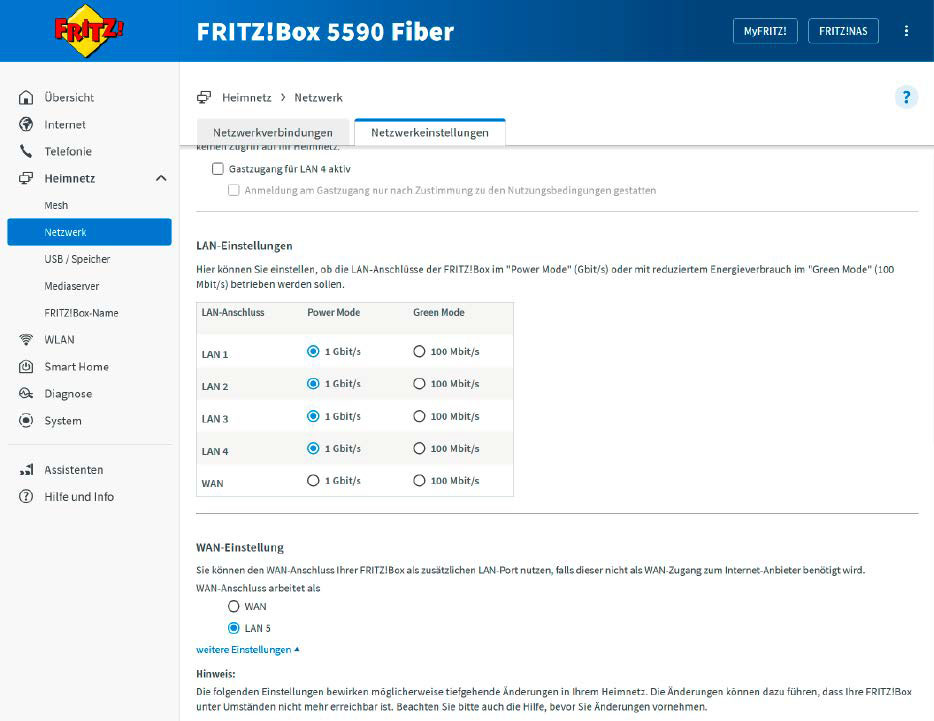Select 1 Gbit/s for LAN 3
This screenshot has width=934, height=721.
click(x=313, y=416)
